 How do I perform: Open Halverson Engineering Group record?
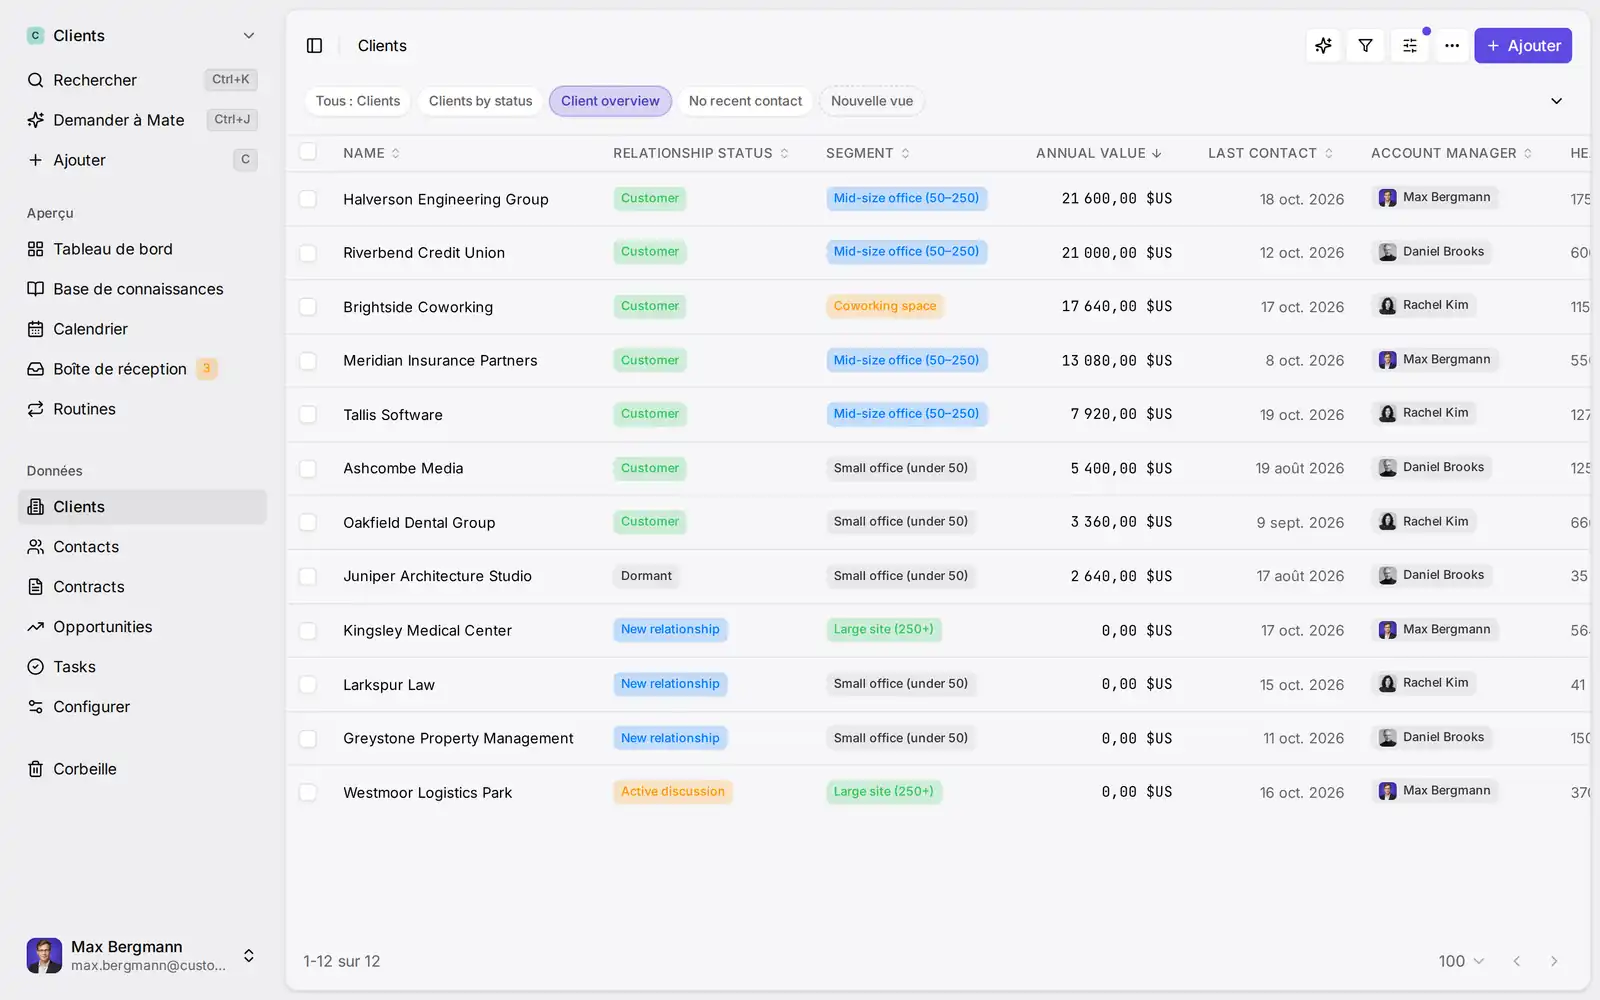(446, 199)
